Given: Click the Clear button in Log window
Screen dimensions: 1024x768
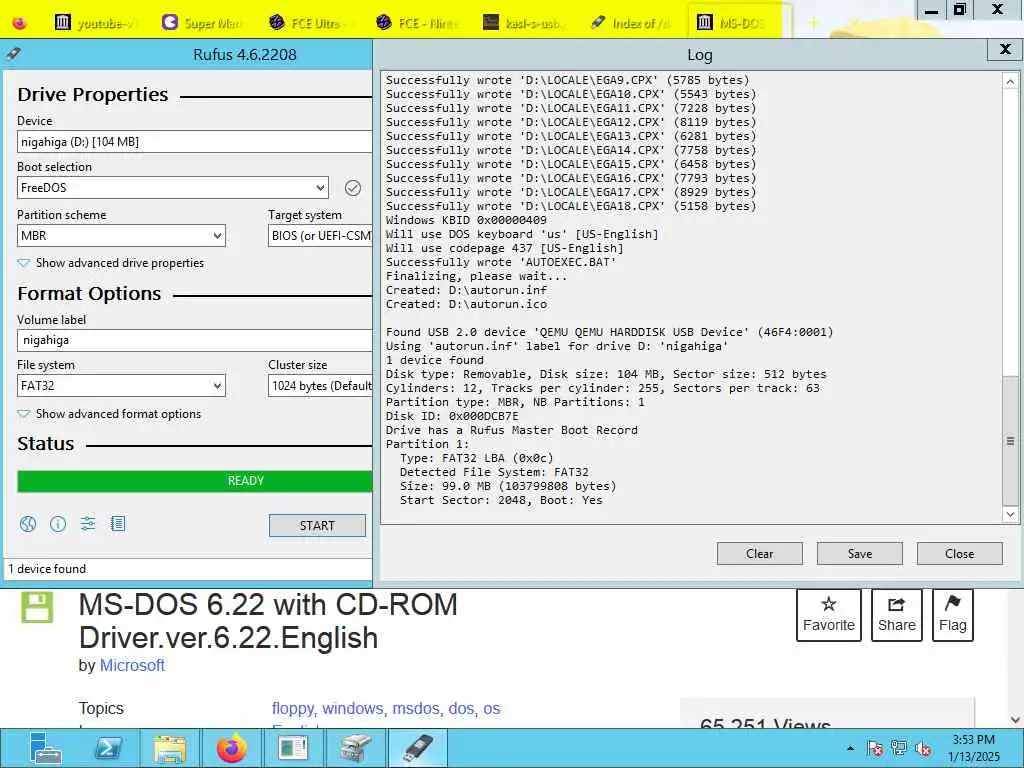Looking at the screenshot, I should point(760,554).
